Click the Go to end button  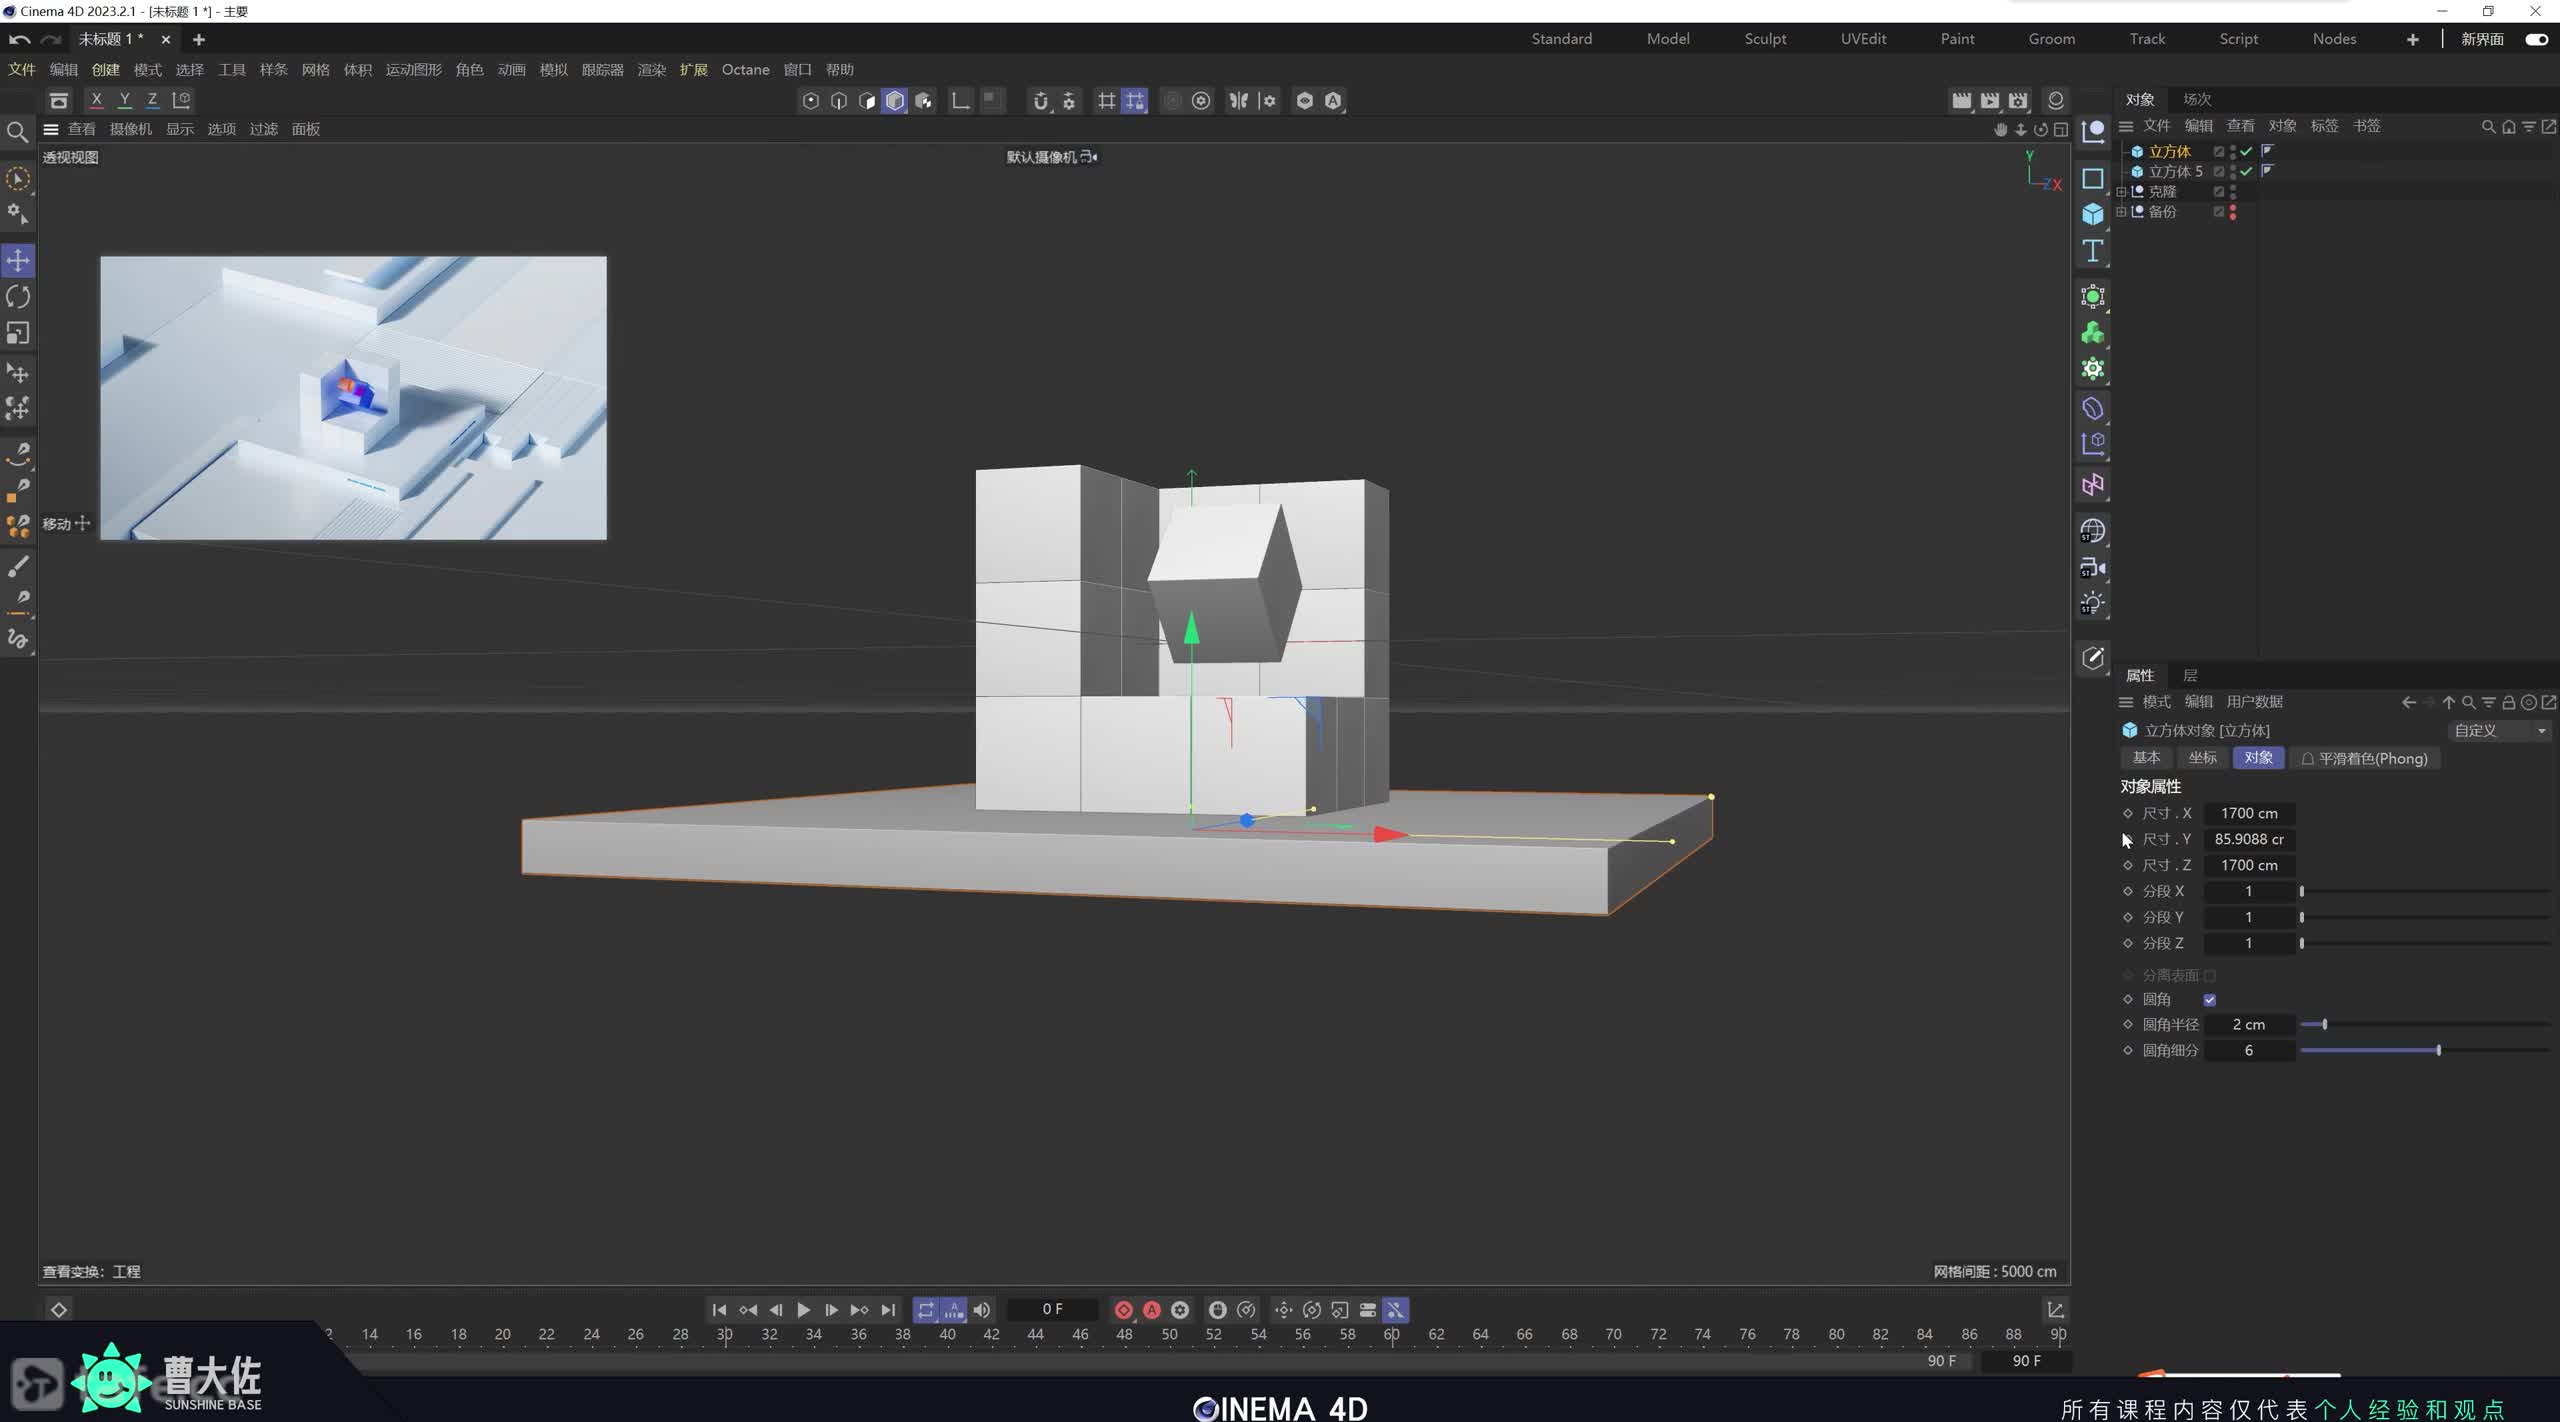pos(888,1310)
